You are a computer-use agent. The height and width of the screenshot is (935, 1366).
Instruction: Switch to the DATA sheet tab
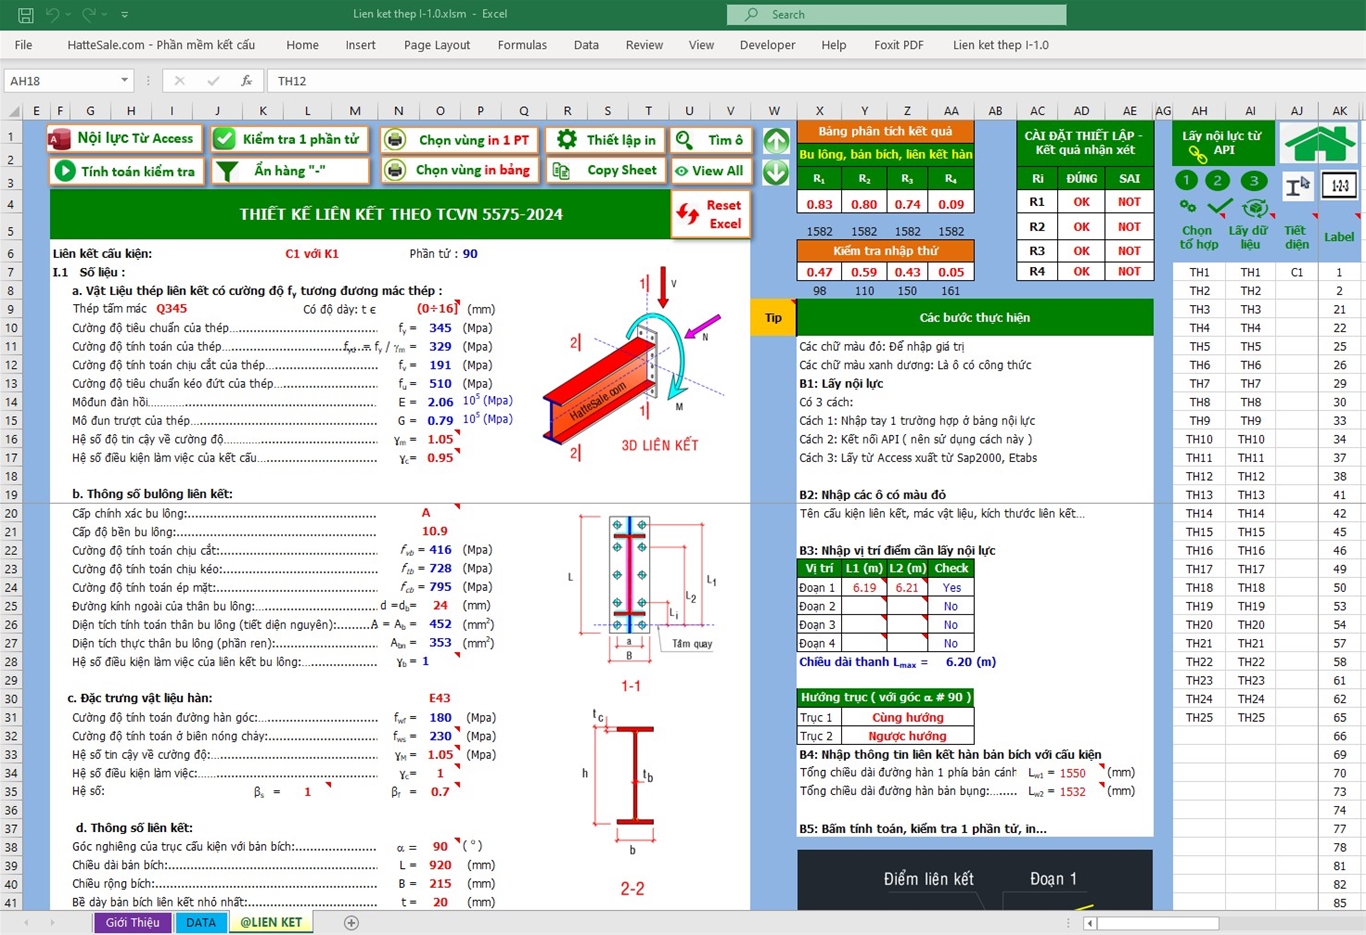(x=200, y=923)
